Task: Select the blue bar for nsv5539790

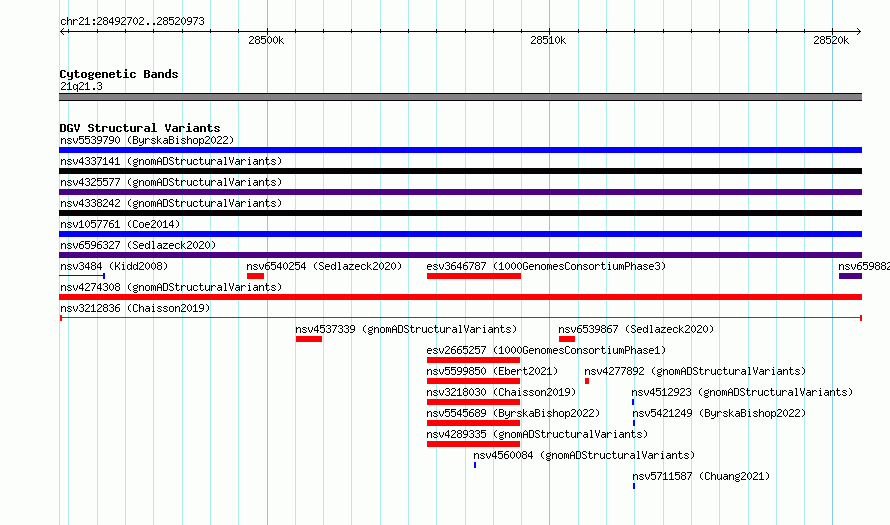Action: tap(460, 150)
